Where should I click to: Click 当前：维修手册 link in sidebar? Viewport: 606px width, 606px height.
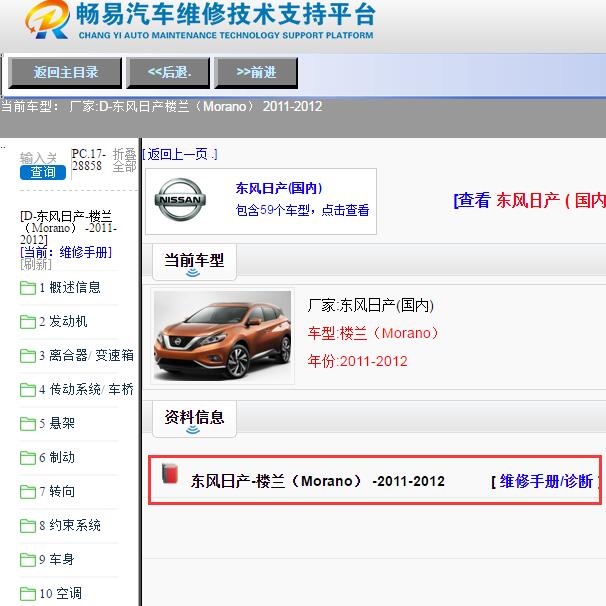[x=66, y=252]
